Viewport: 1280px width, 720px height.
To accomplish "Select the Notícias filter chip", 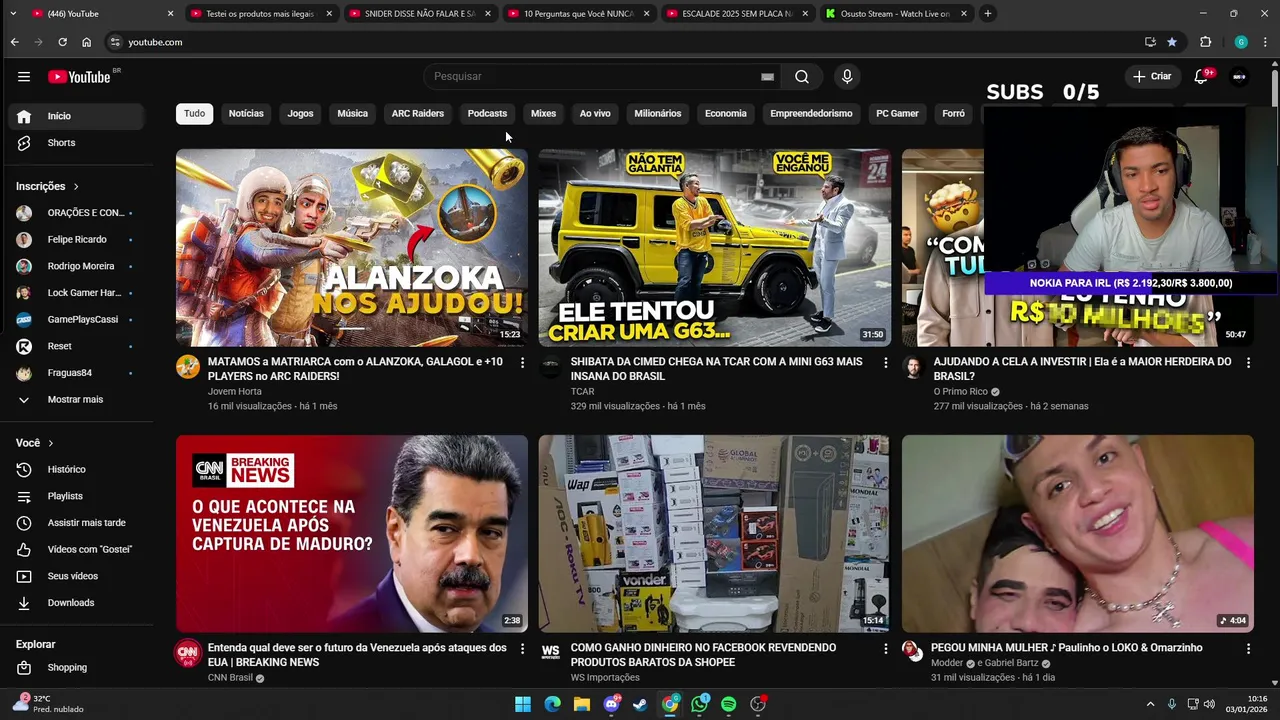I will 246,113.
